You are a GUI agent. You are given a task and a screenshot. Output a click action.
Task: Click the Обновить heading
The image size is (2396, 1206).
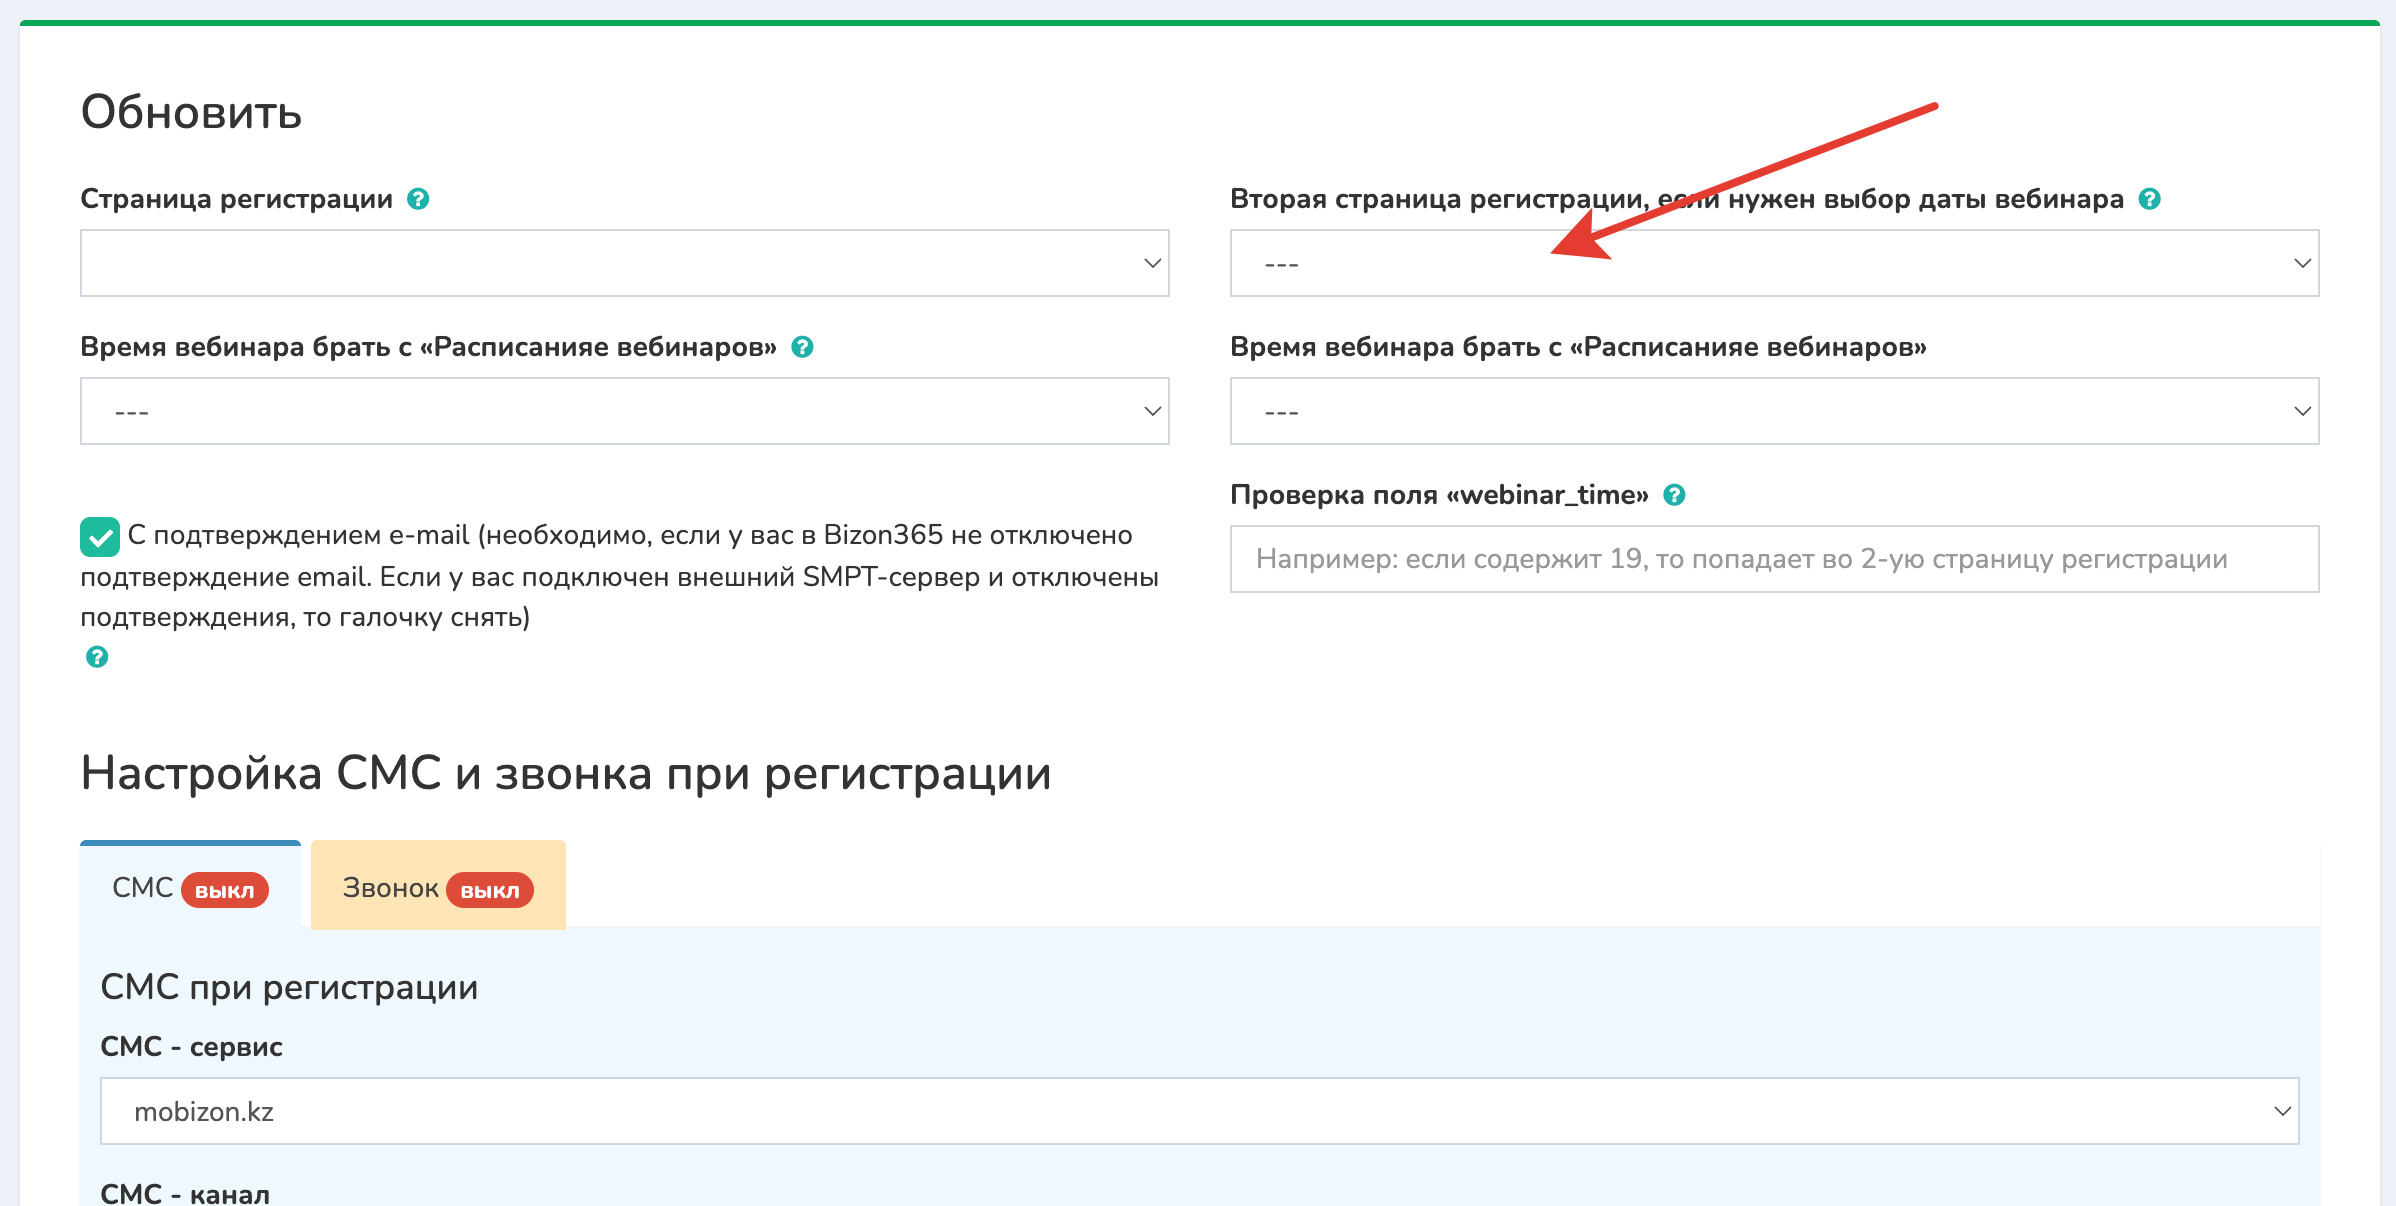point(191,112)
